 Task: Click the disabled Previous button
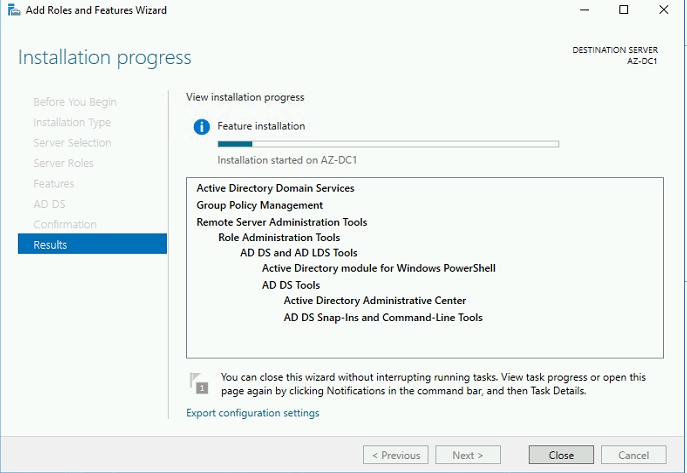[x=396, y=455]
